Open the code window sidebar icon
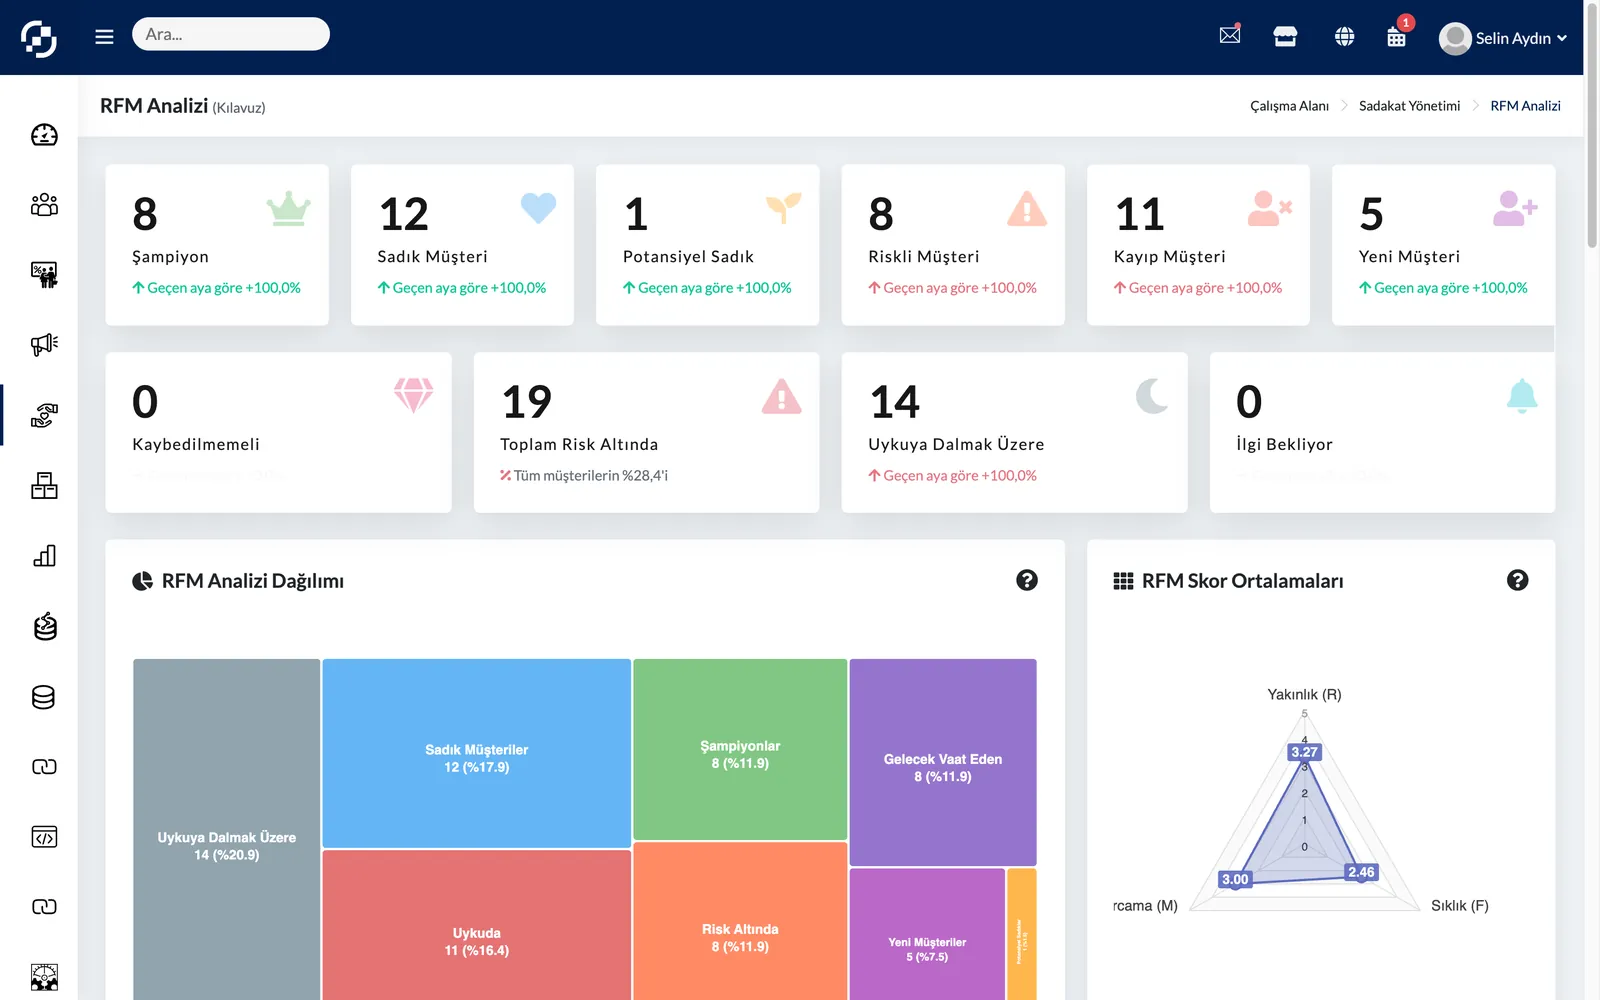The width and height of the screenshot is (1600, 1000). tap(44, 837)
